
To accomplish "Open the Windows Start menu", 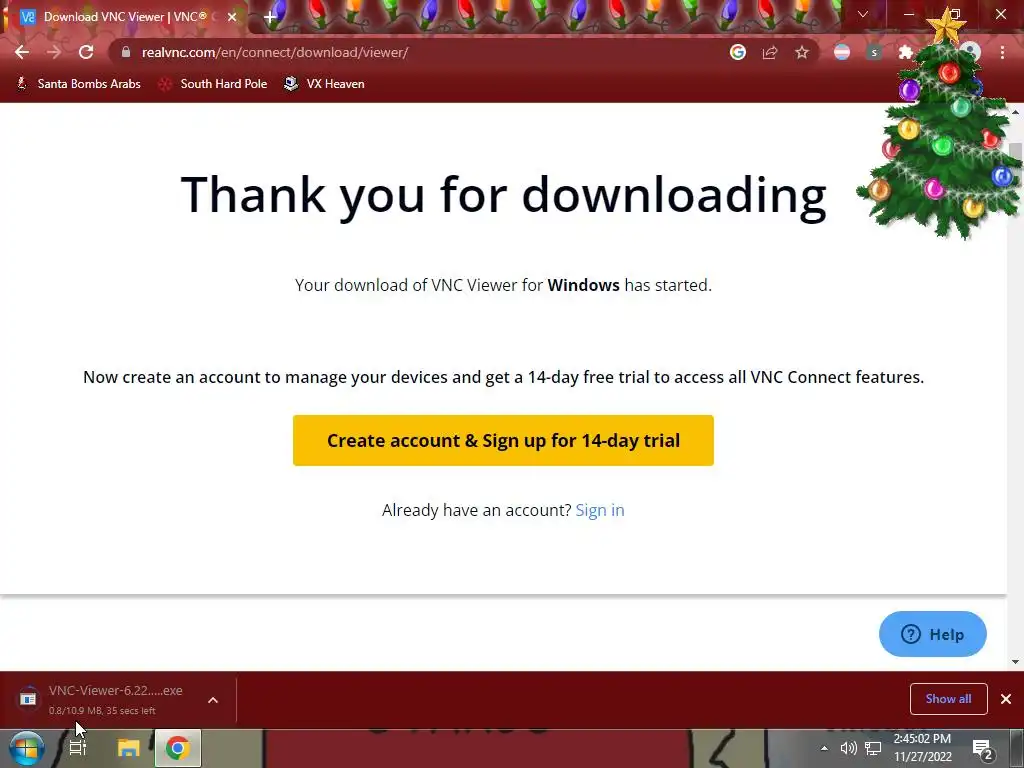I will point(26,748).
